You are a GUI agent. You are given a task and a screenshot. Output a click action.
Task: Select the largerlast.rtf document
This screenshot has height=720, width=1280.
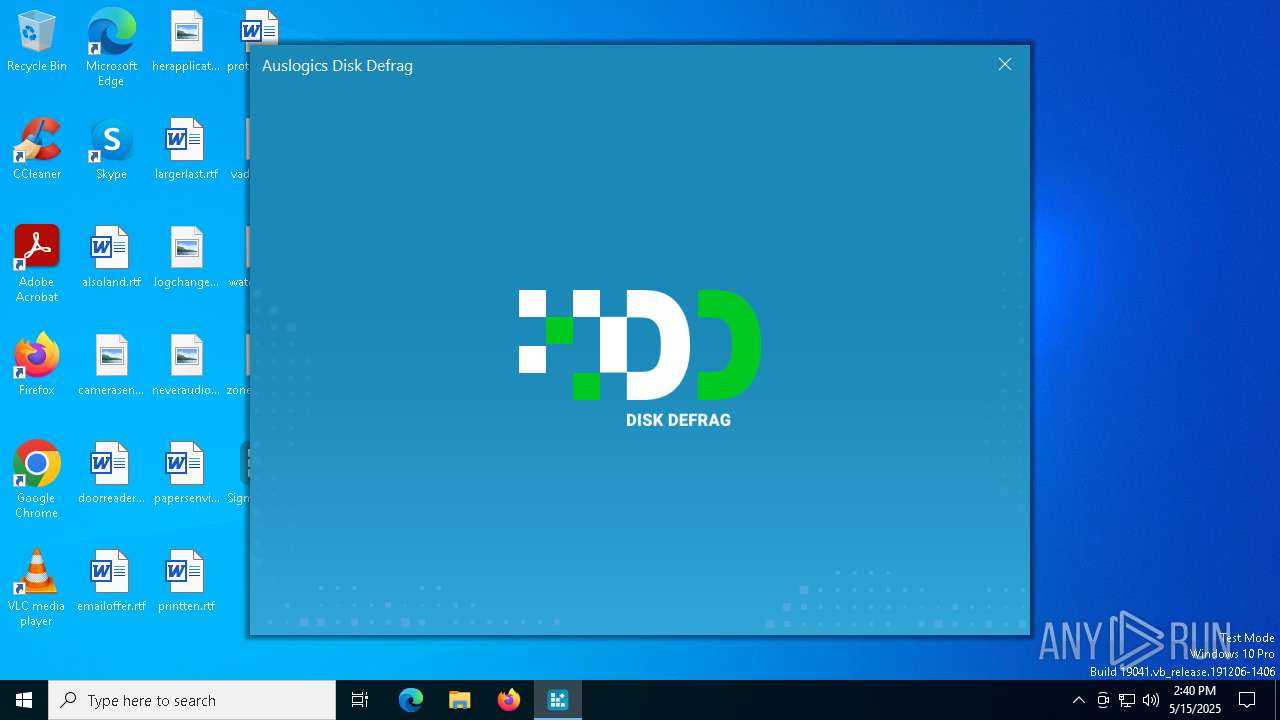(186, 149)
